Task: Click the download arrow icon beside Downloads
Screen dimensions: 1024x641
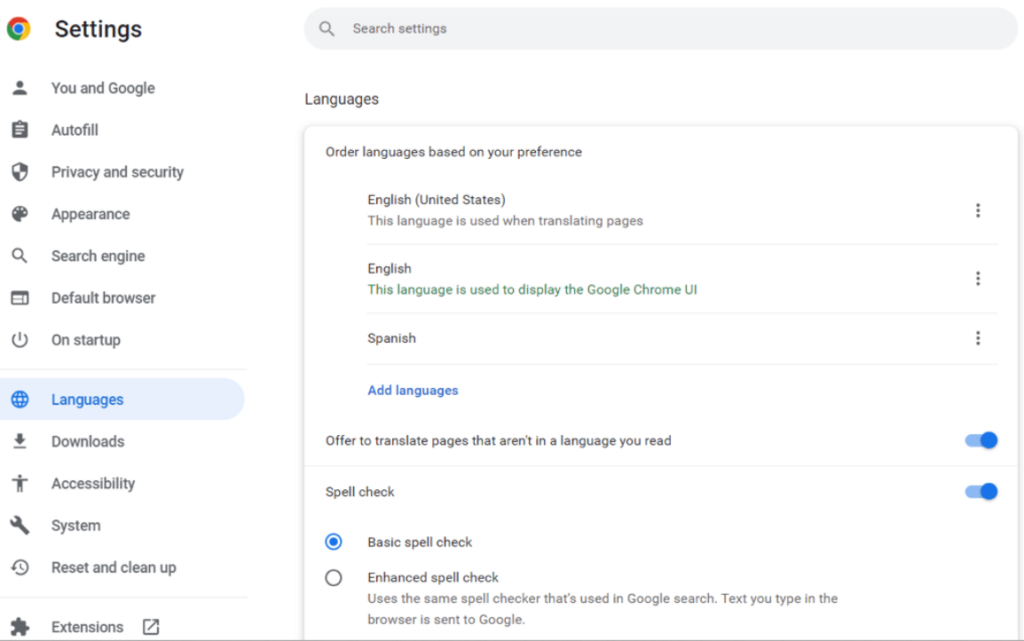Action: point(20,441)
